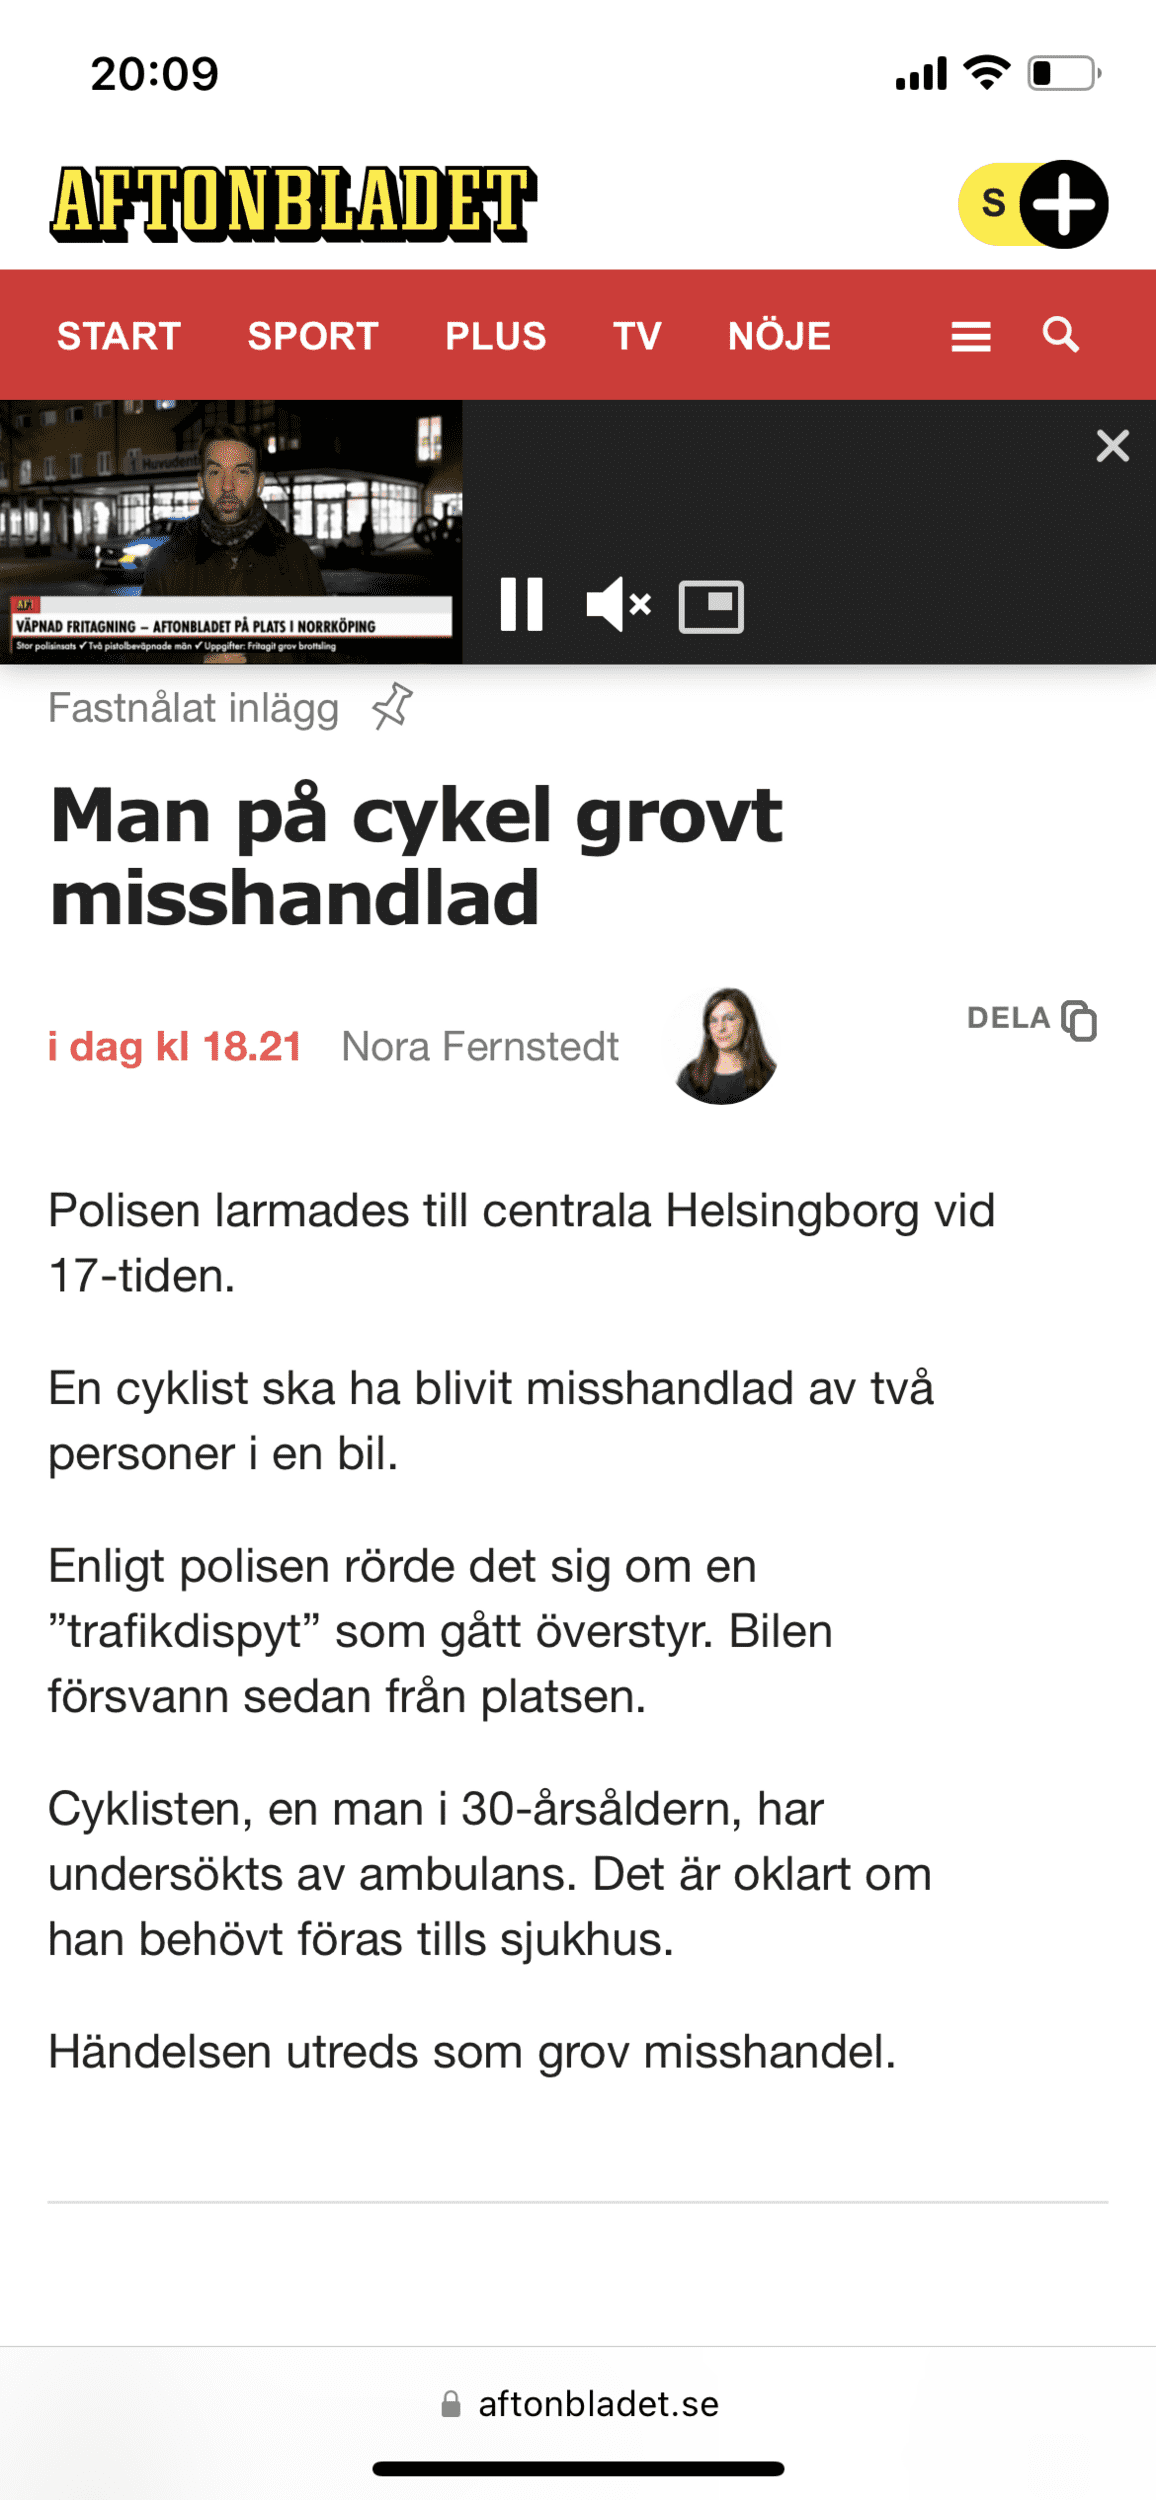Image resolution: width=1156 pixels, height=2500 pixels.
Task: Click the headline Man på cykel grovt misshandlad
Action: (x=416, y=856)
